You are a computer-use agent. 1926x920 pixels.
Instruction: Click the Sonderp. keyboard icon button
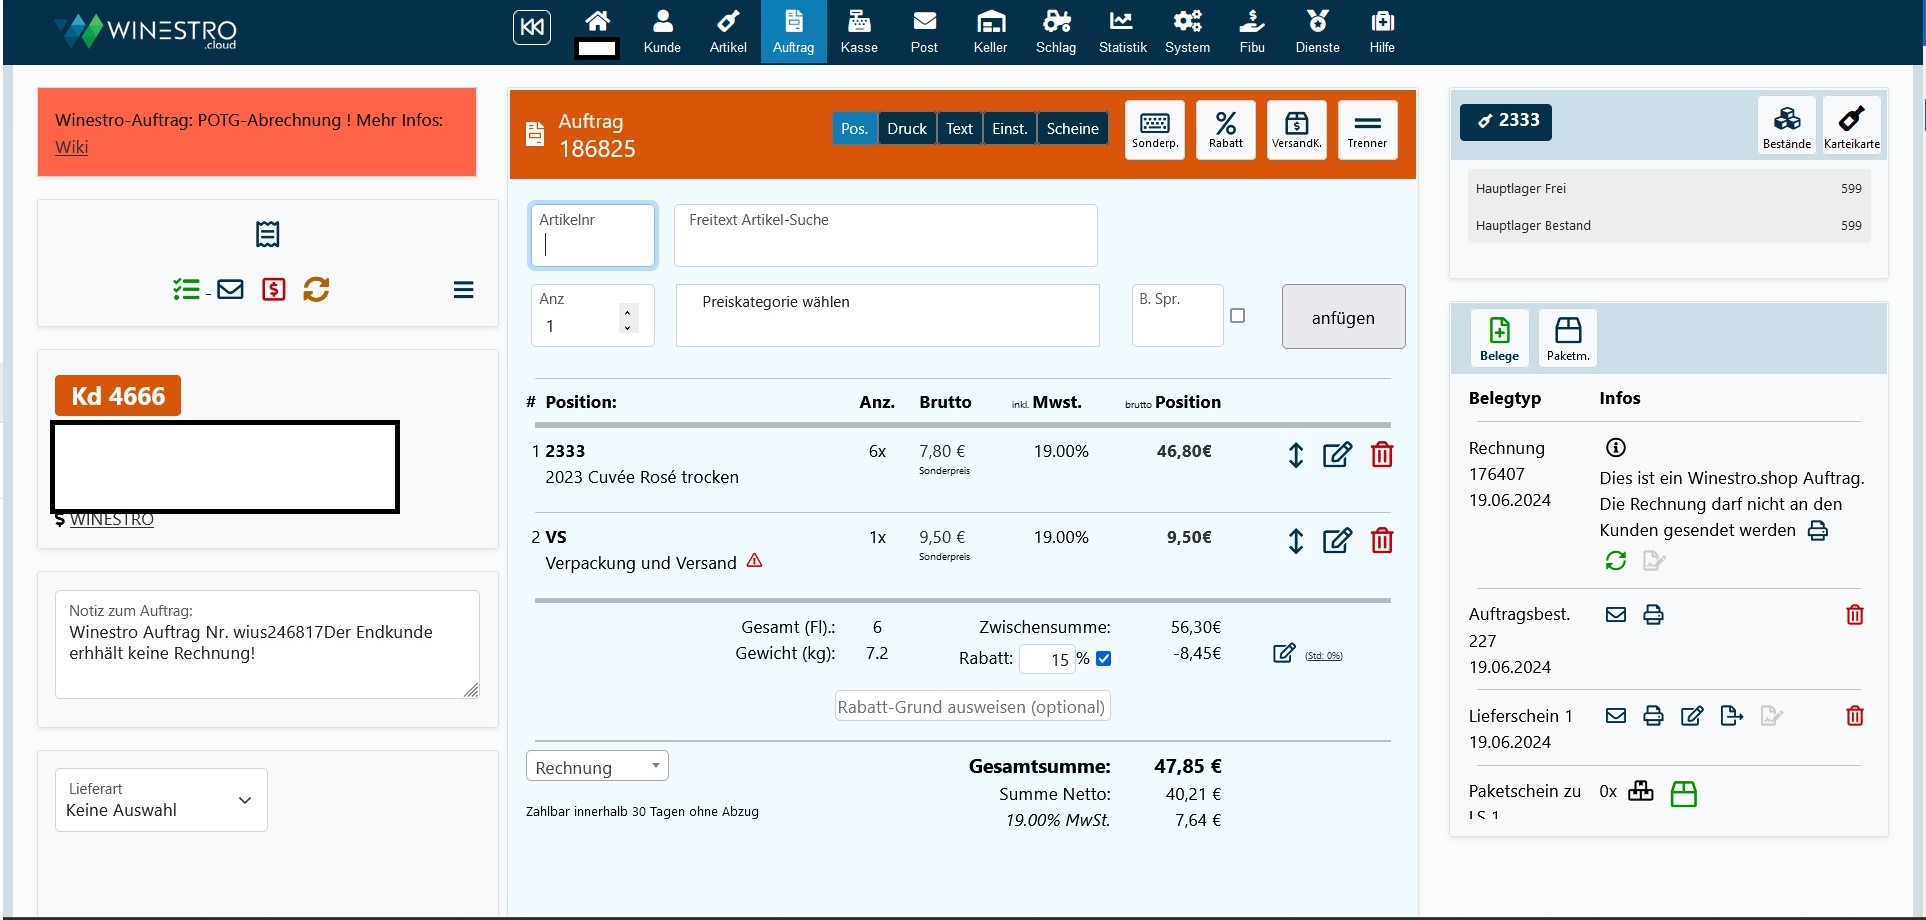tap(1155, 130)
